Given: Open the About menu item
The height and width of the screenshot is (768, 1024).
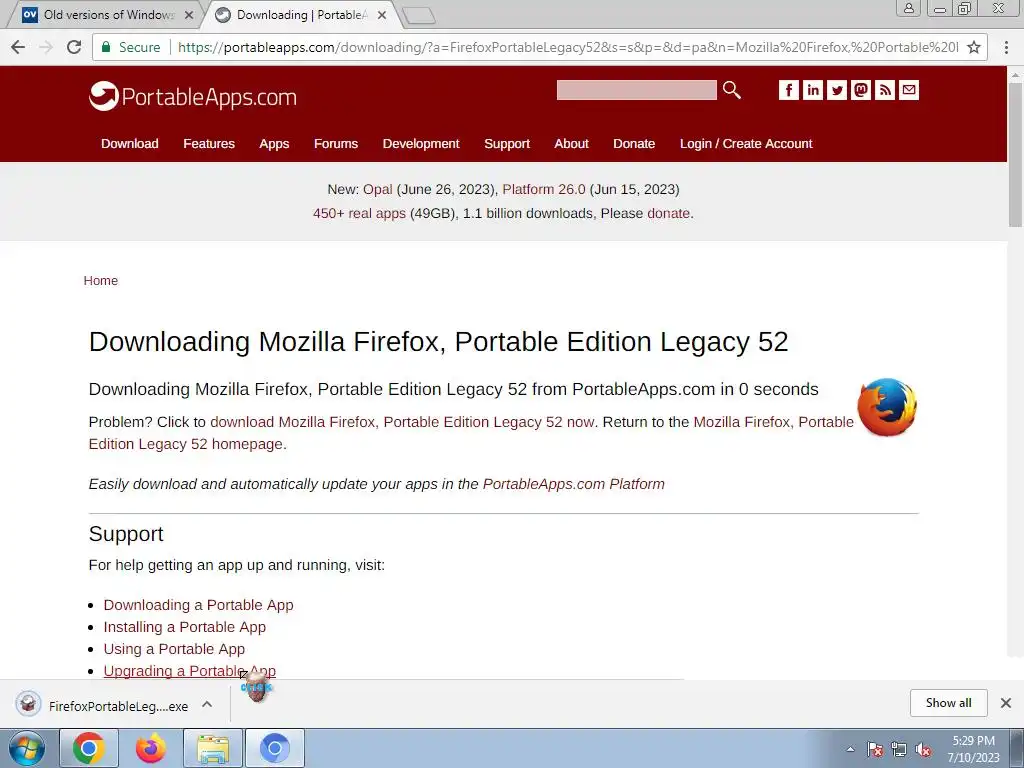Looking at the screenshot, I should pyautogui.click(x=571, y=144).
